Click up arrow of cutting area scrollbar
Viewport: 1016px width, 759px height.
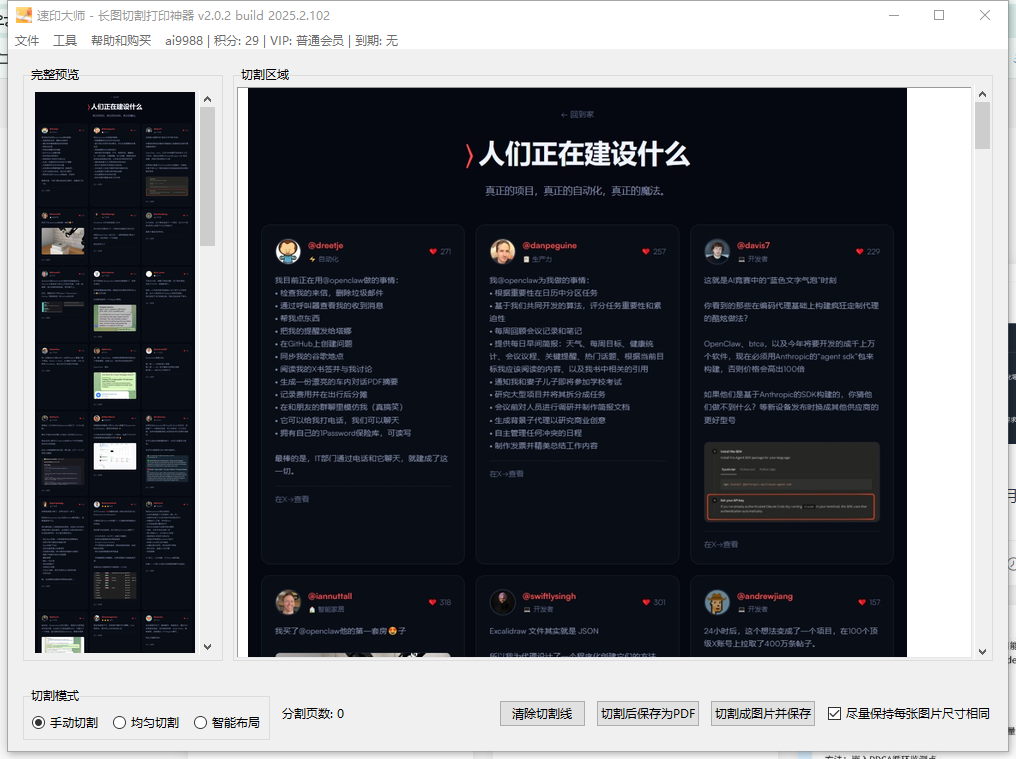(982, 95)
